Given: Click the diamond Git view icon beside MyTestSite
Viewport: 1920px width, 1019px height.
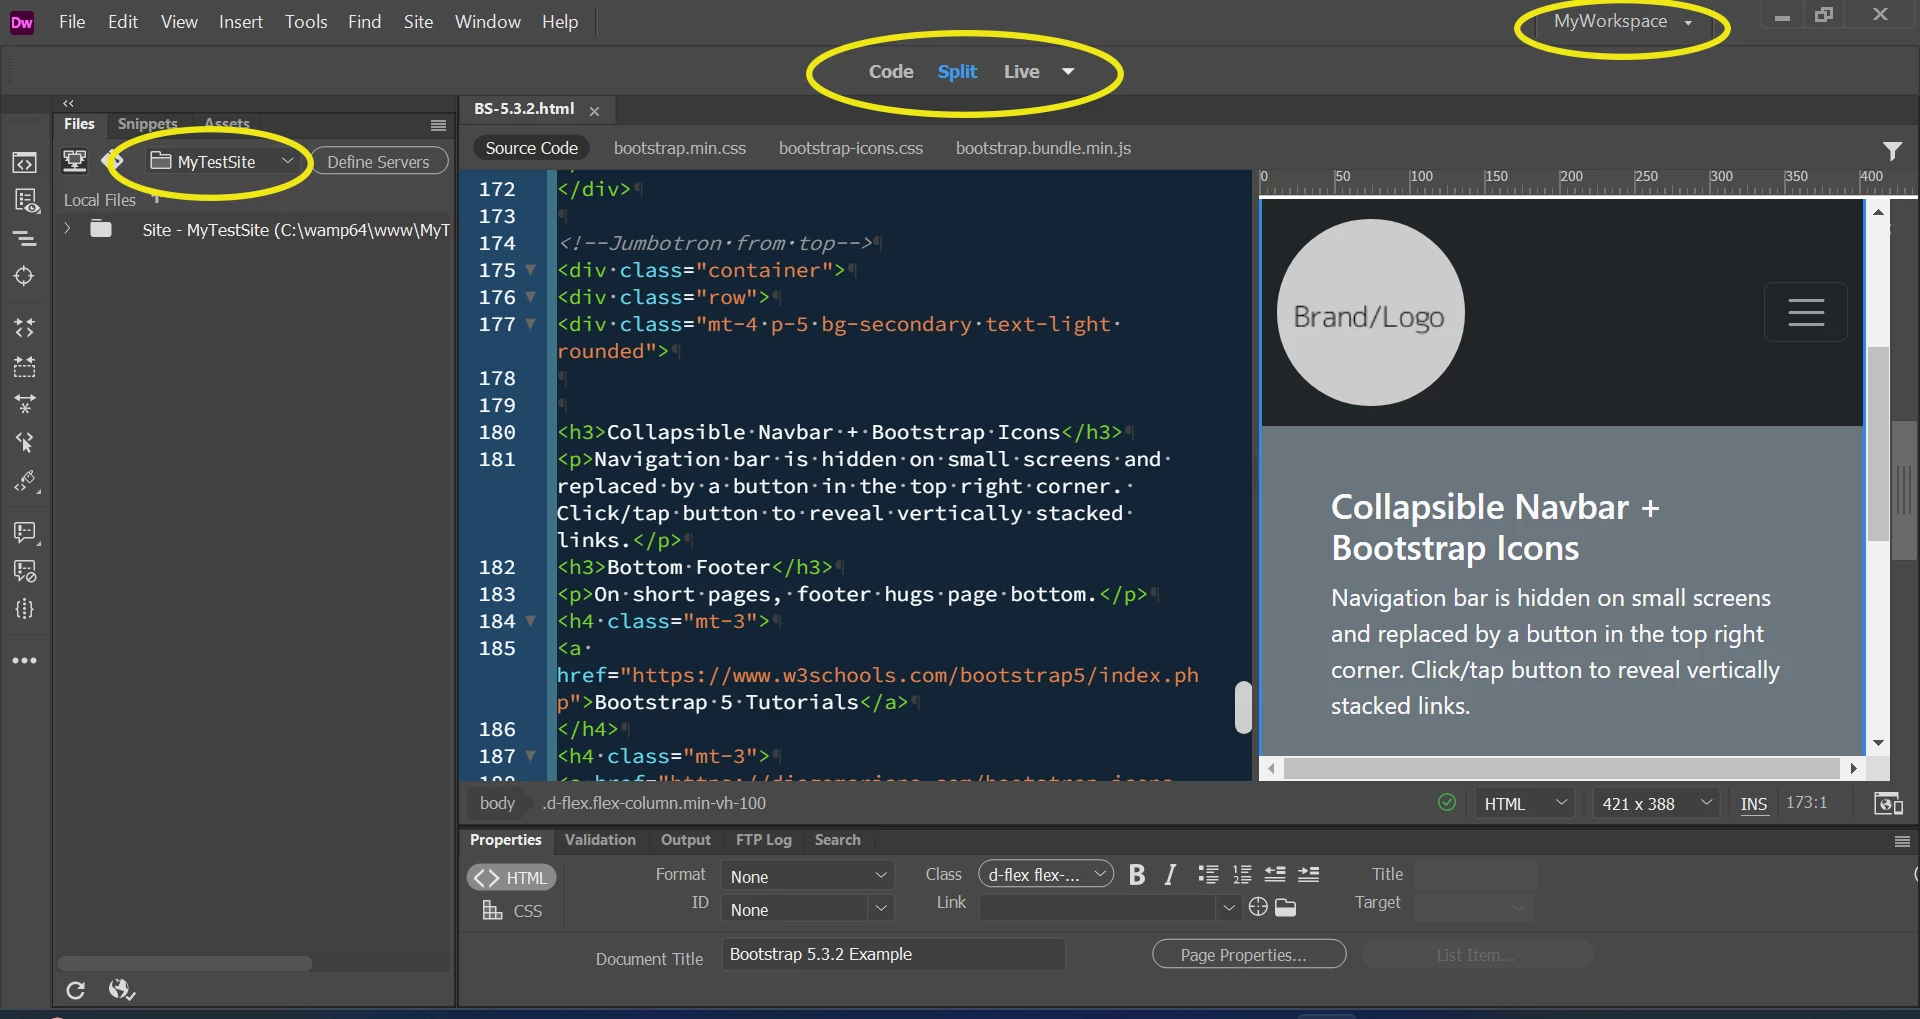Looking at the screenshot, I should [x=112, y=161].
